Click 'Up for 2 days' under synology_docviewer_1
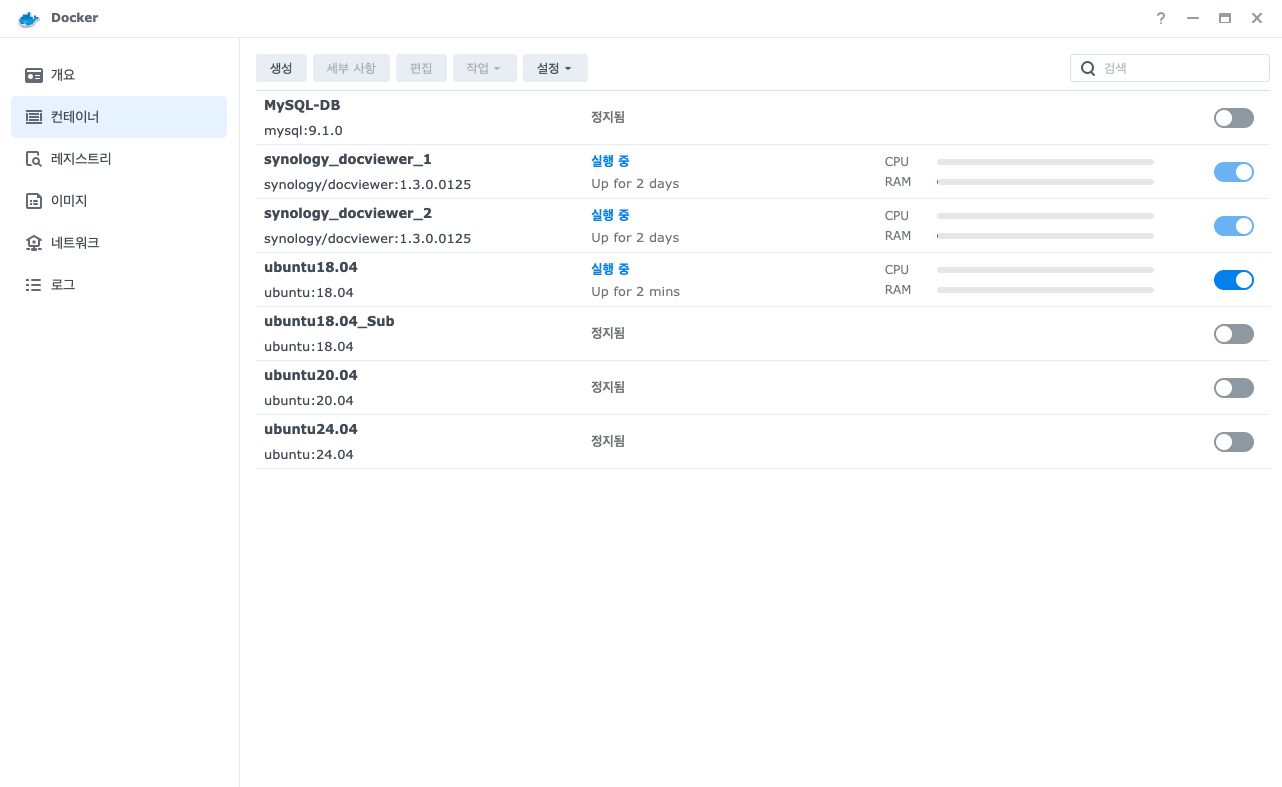 pyautogui.click(x=635, y=184)
